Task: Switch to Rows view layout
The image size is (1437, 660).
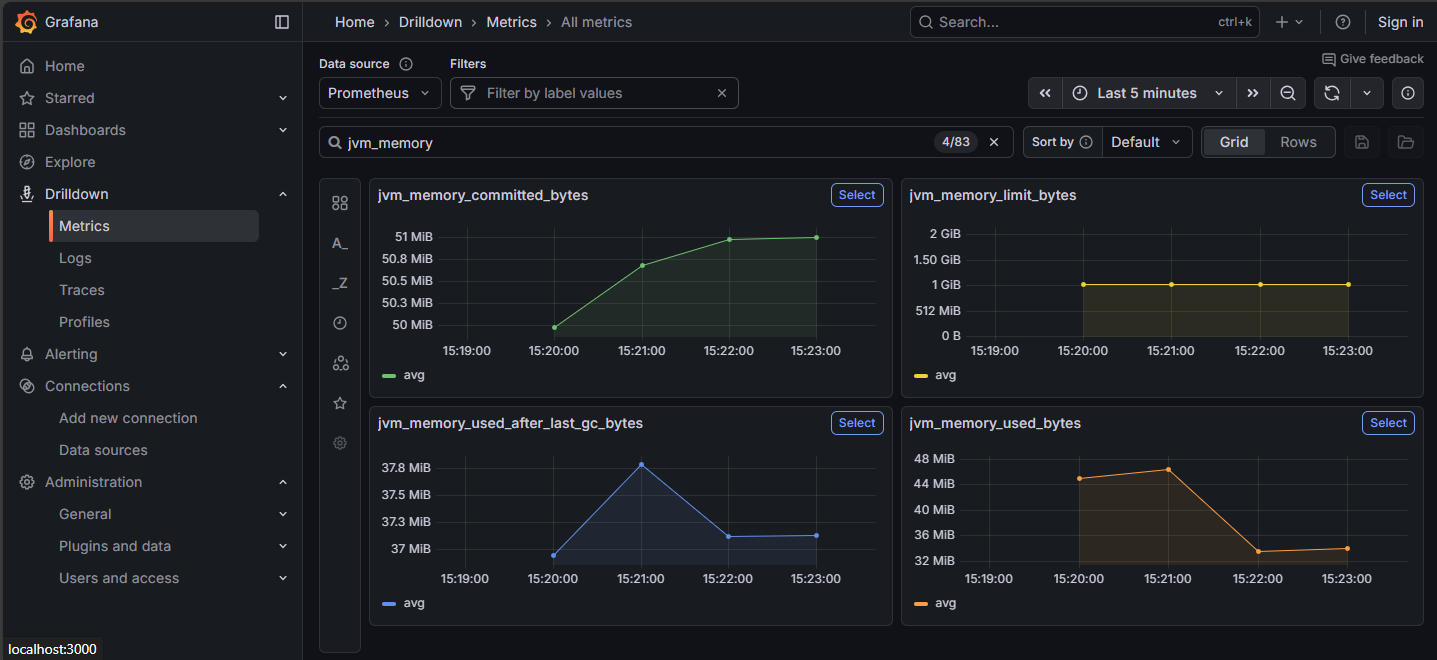Action: click(x=1298, y=142)
